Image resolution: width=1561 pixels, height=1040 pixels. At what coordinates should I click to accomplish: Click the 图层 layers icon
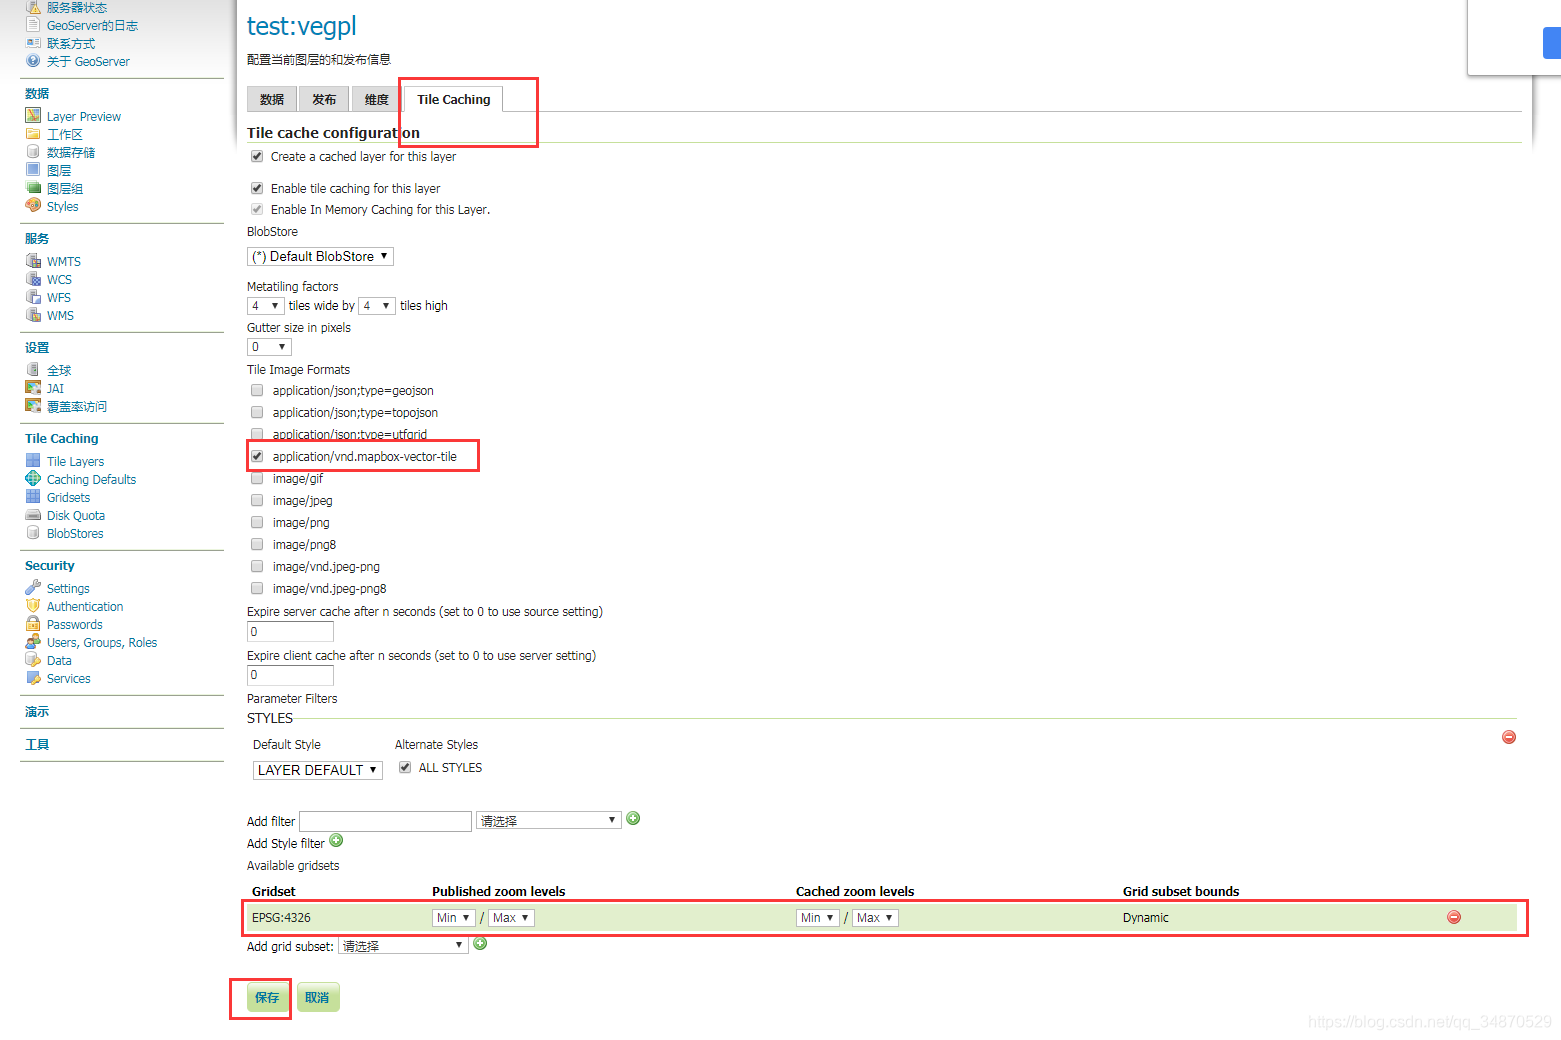click(x=33, y=170)
